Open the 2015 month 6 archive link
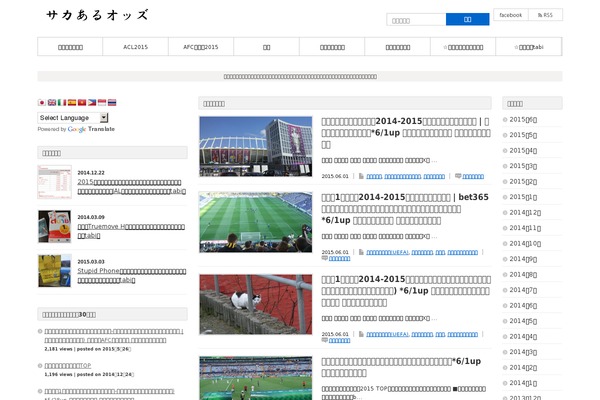Viewport: 600px width, 400px height. 523,119
